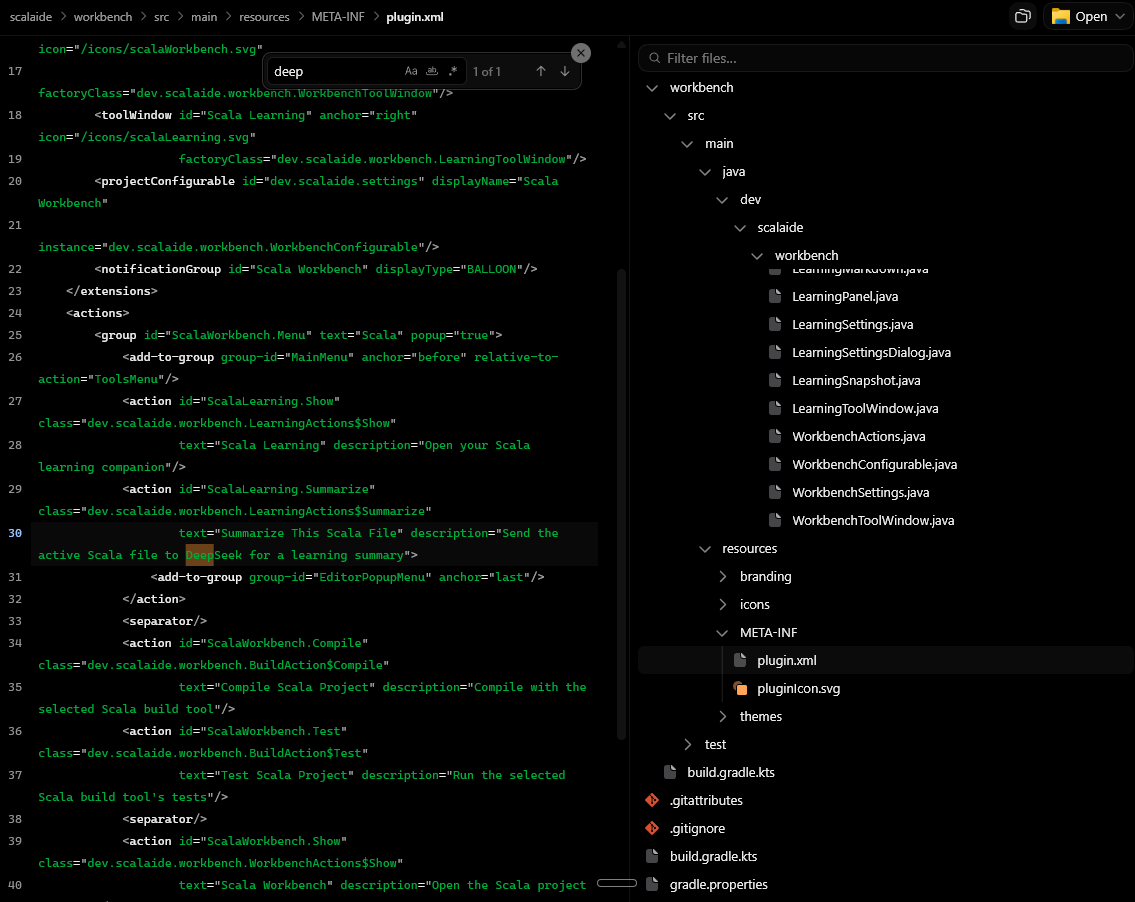Toggle whole word matching in the find bar
The width and height of the screenshot is (1135, 902).
tap(432, 71)
